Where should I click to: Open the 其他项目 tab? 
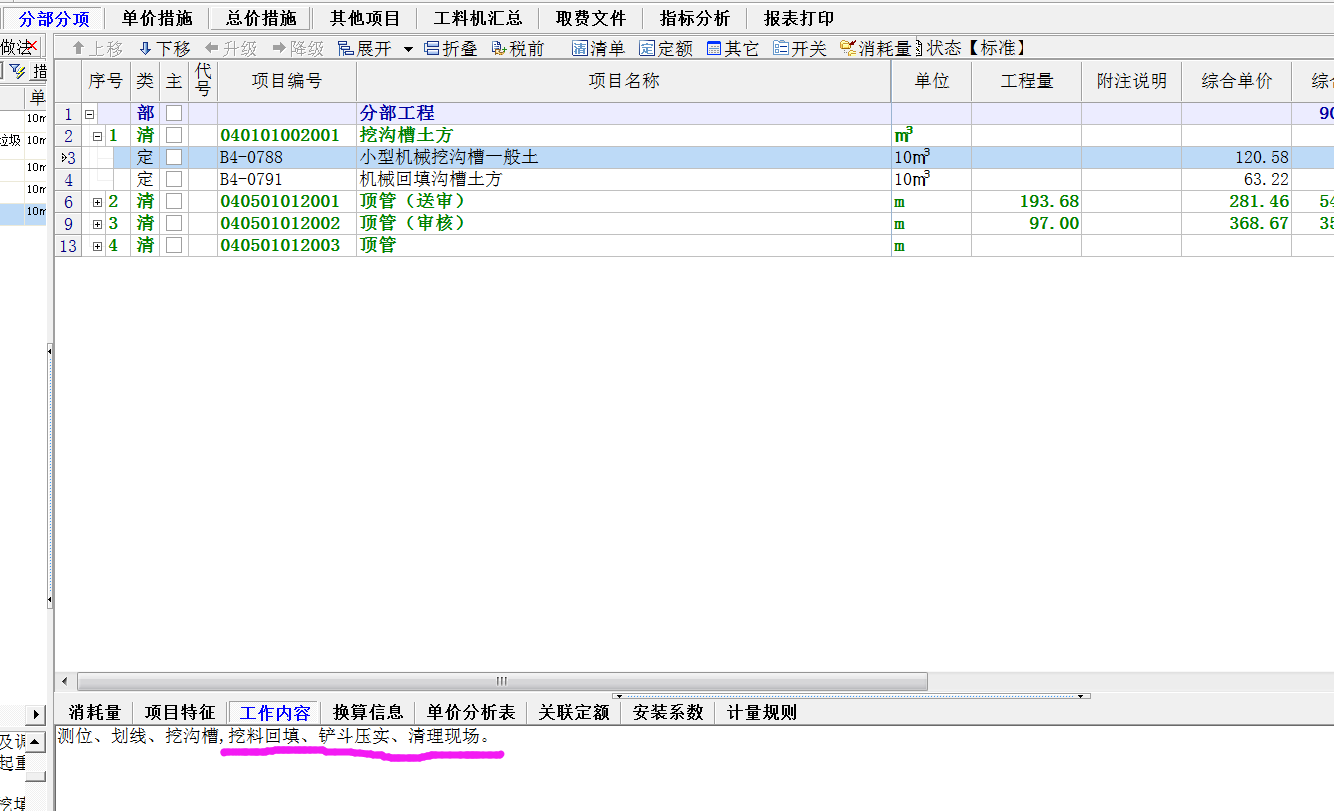pyautogui.click(x=365, y=18)
